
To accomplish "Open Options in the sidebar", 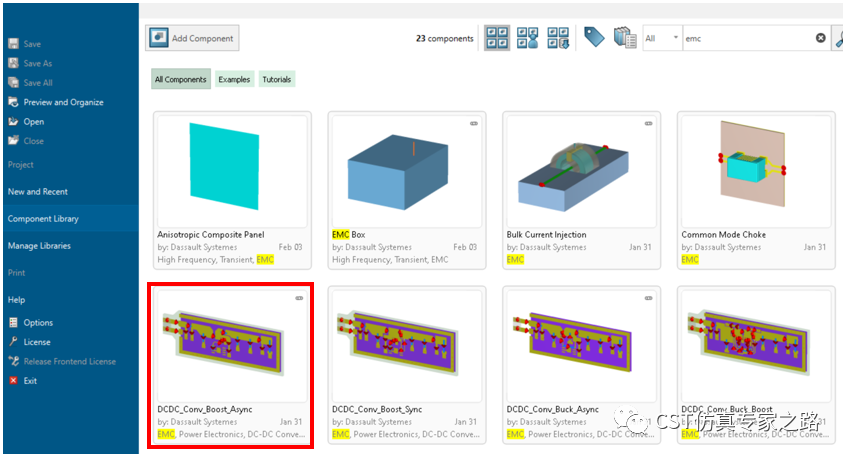I will tap(38, 322).
